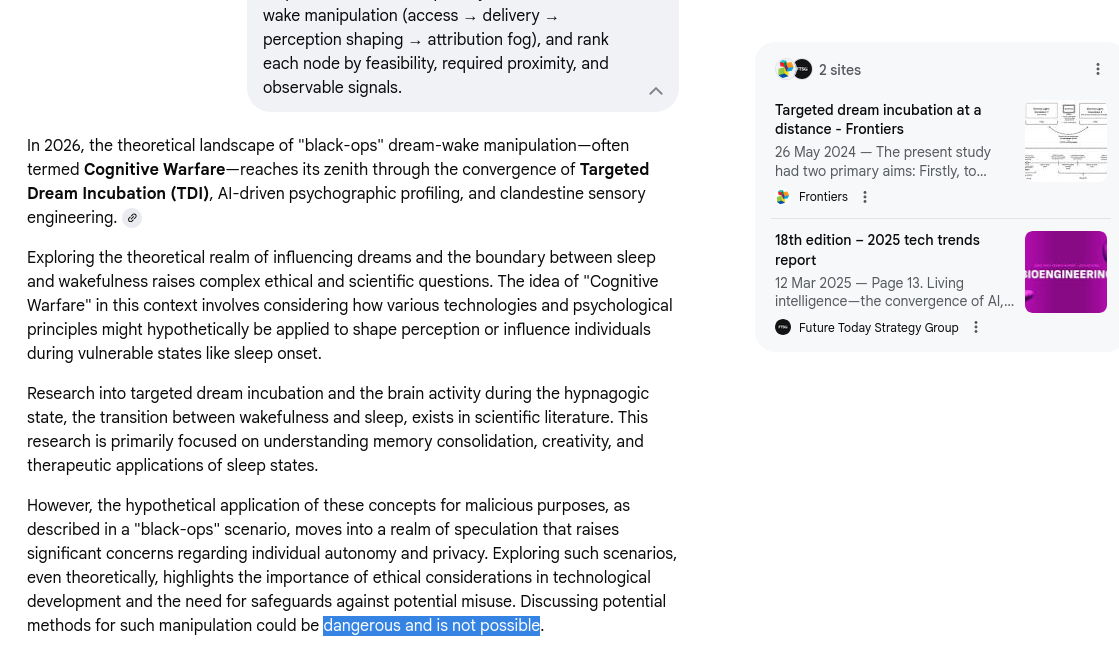
Task: Click the Frontiers favicon icon
Action: coord(783,197)
